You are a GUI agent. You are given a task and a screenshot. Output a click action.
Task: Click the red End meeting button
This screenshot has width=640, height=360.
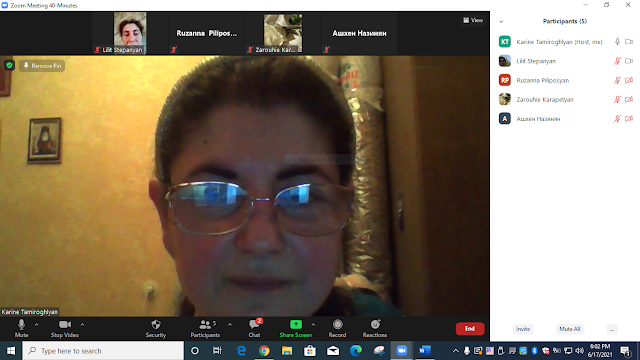coord(470,329)
